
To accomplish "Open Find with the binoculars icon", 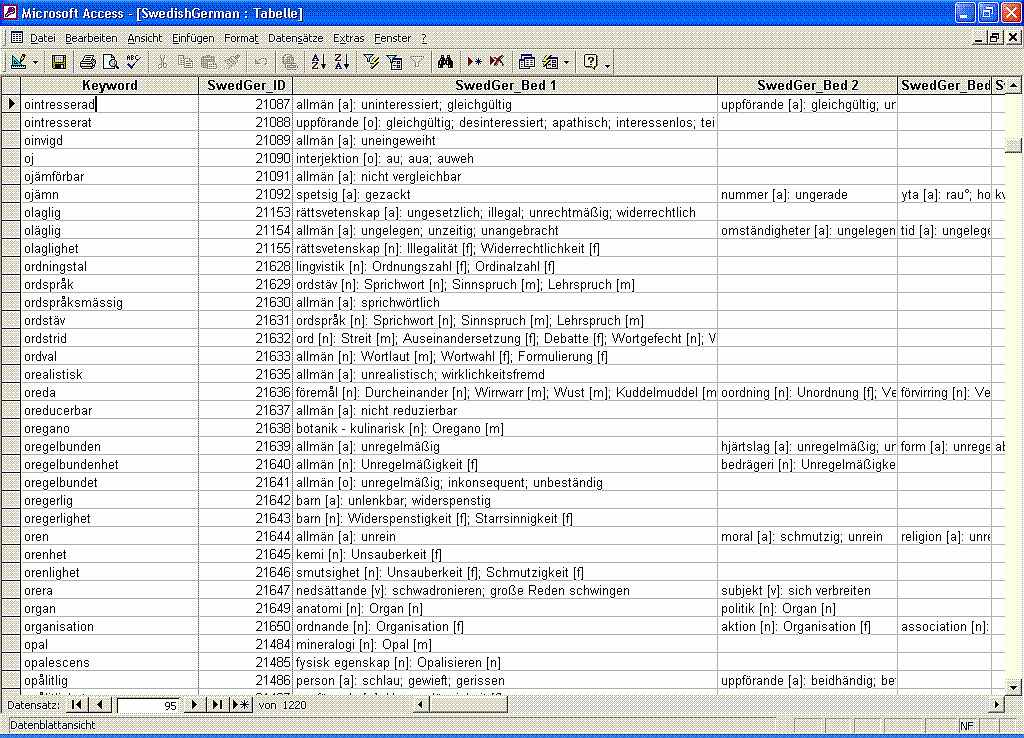I will pyautogui.click(x=445, y=62).
